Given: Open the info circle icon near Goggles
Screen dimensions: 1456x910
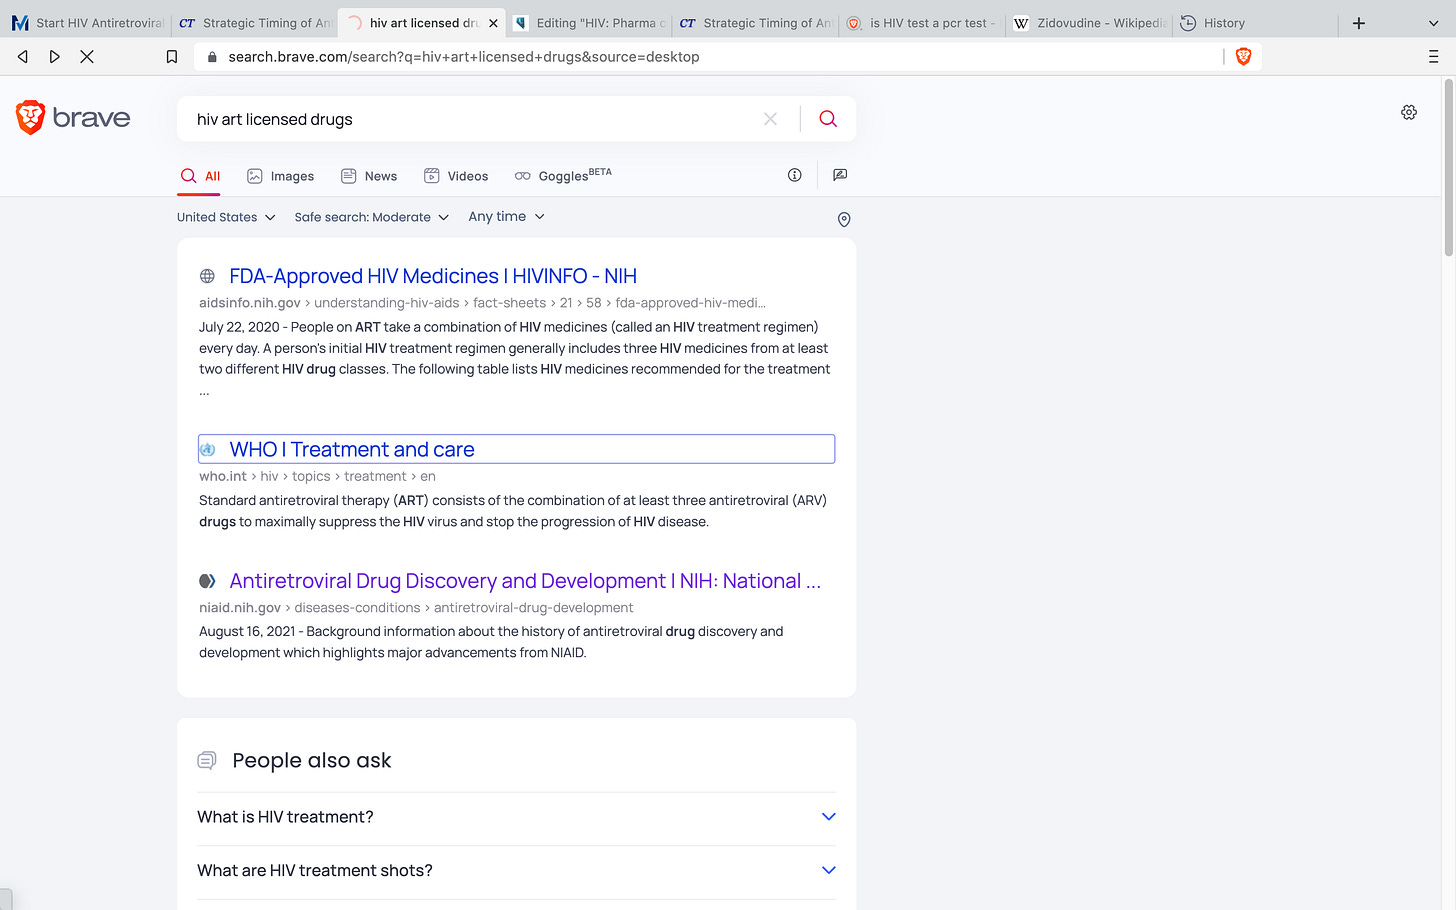Looking at the screenshot, I should point(795,175).
